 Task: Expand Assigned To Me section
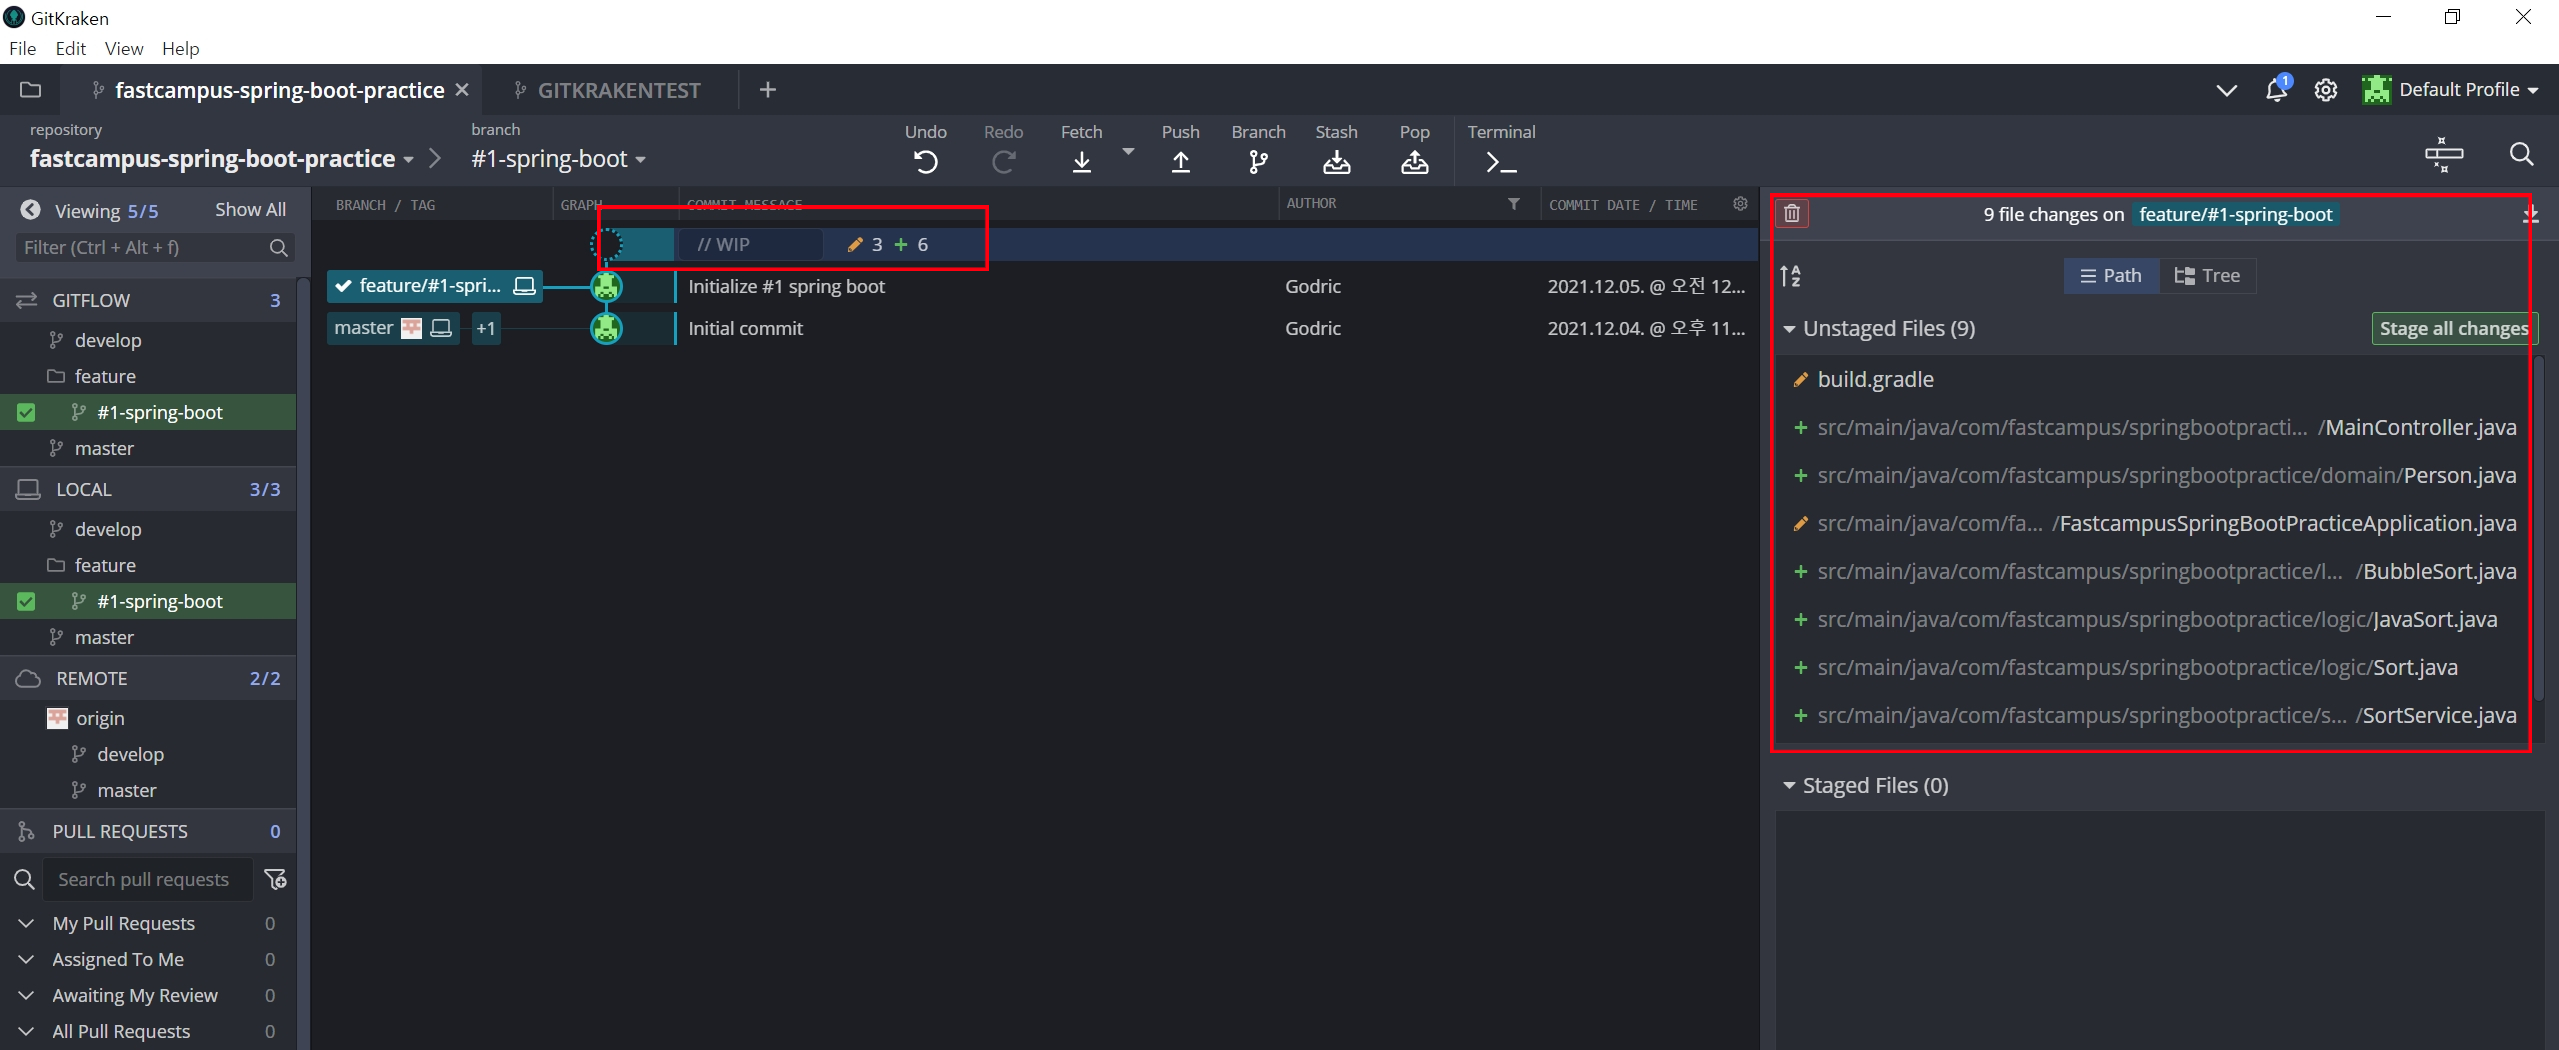[x=27, y=959]
